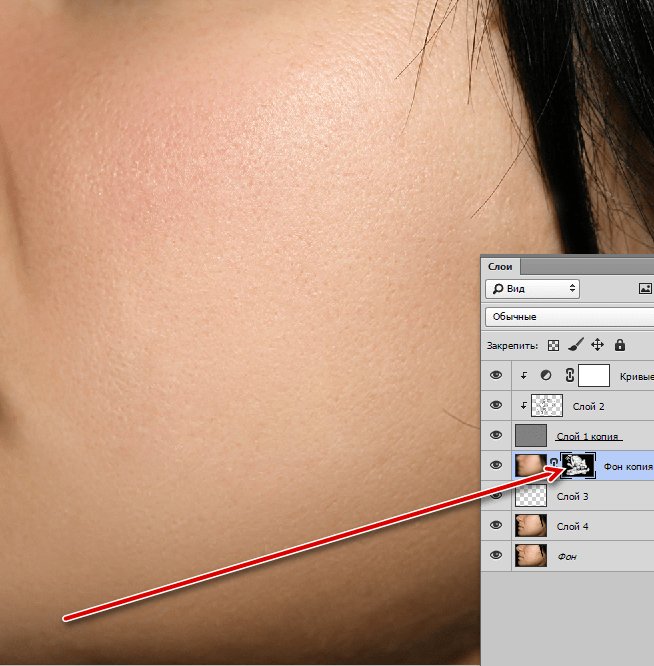Click gray thumbnail of Слой 1 копия
Viewport: 654px width, 666px height.
[x=530, y=435]
